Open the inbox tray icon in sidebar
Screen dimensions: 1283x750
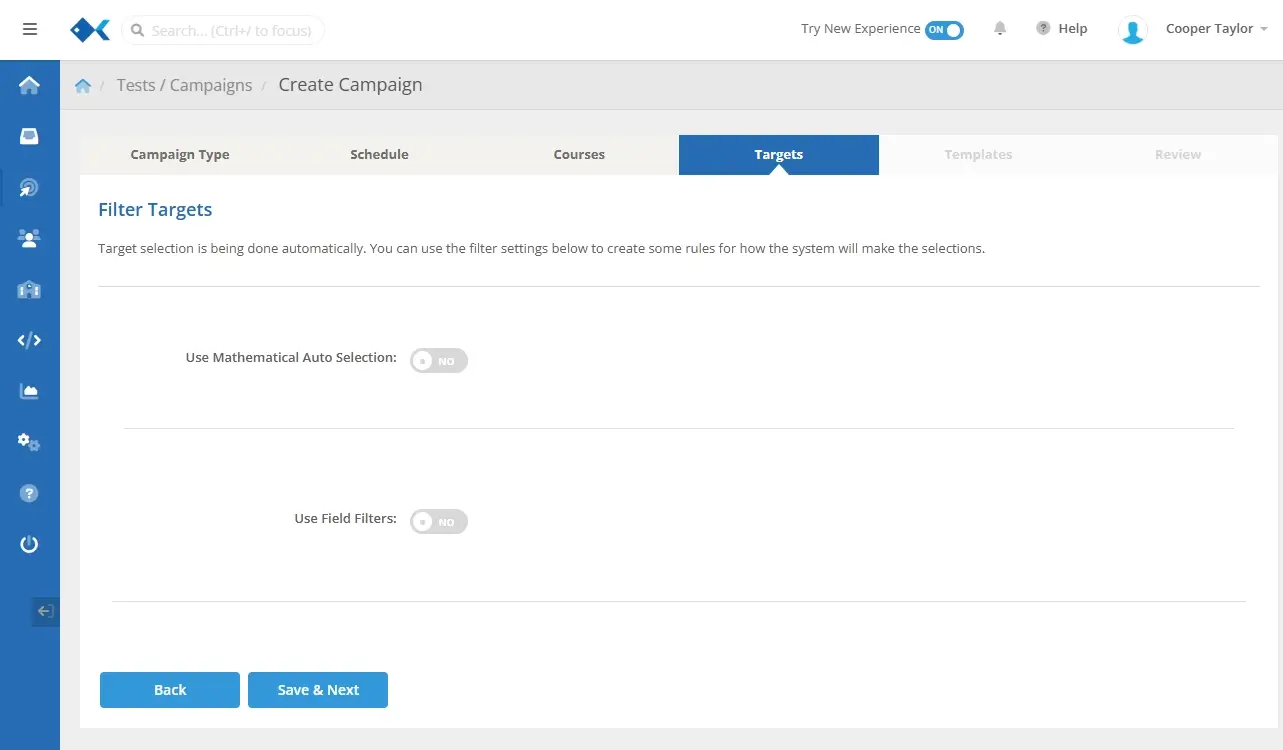tap(29, 136)
